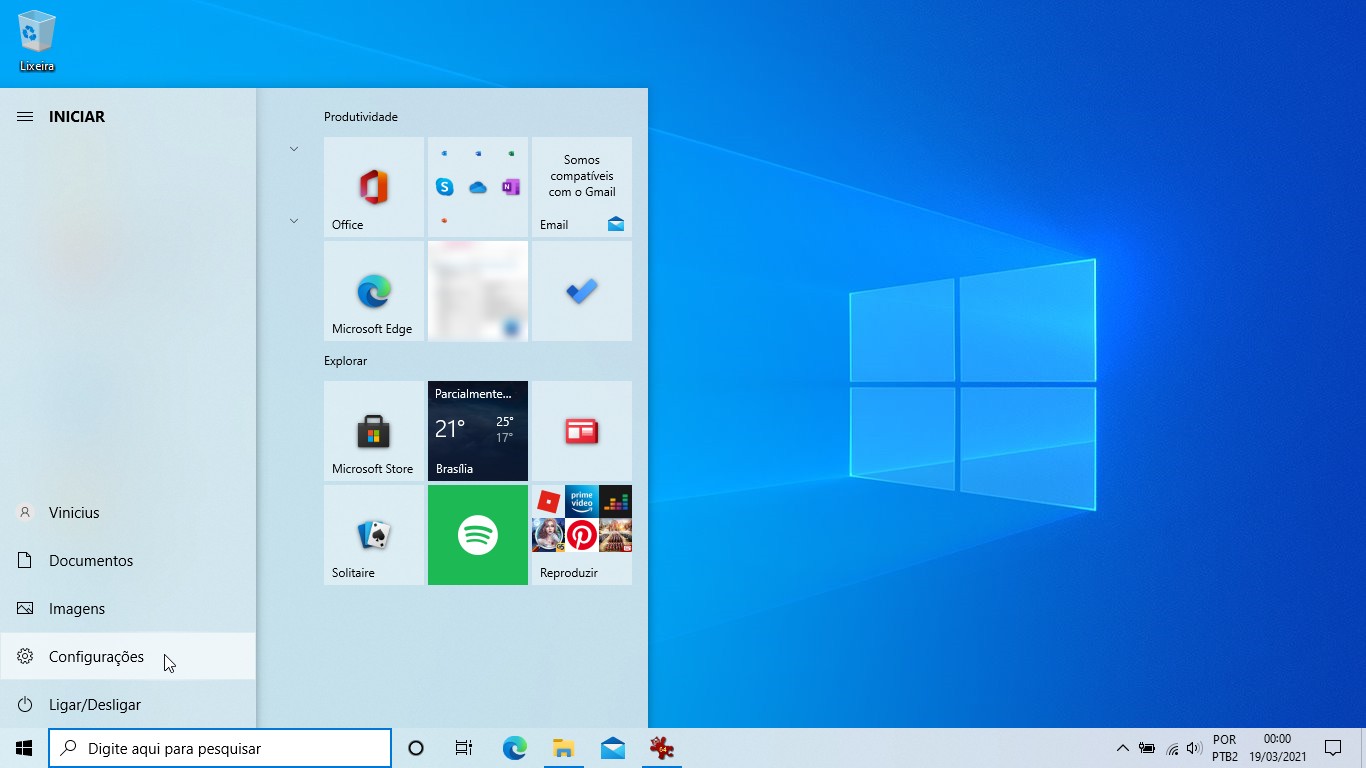Launch the Microsoft Store tile
The image size is (1366, 768).
[x=374, y=431]
